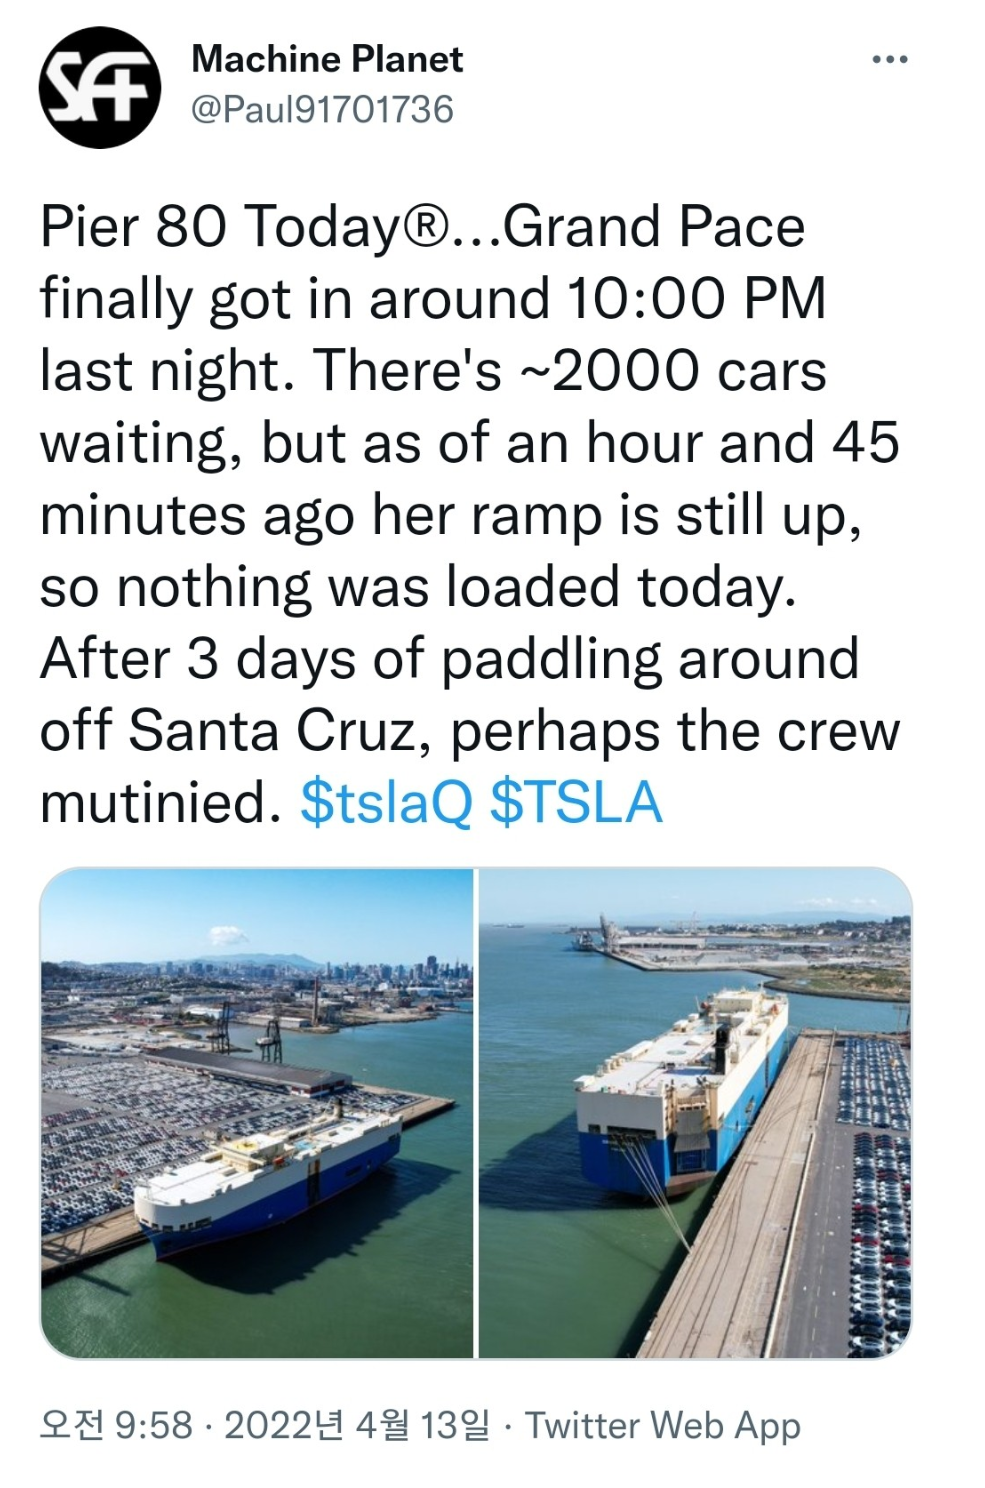Click the parked cars in right photo
The image size is (985, 1488).
(872, 1200)
